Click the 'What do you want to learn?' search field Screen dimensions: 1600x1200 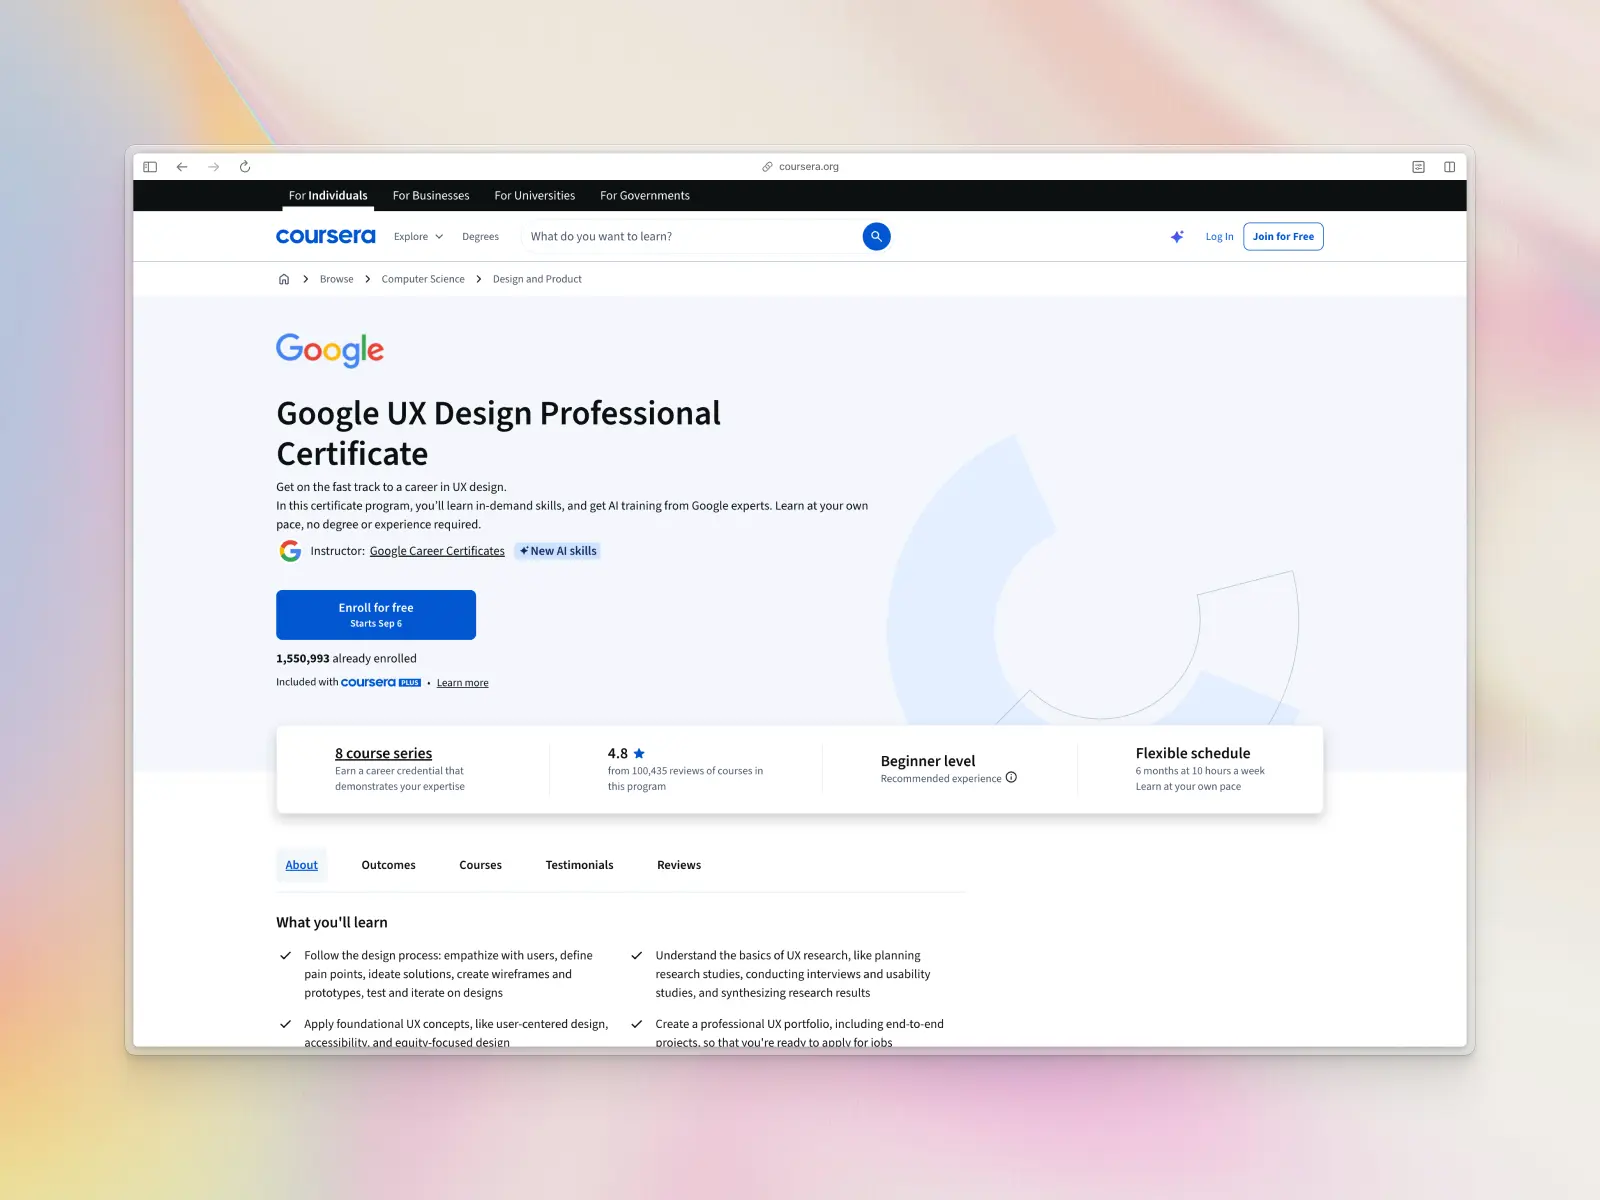coord(692,236)
